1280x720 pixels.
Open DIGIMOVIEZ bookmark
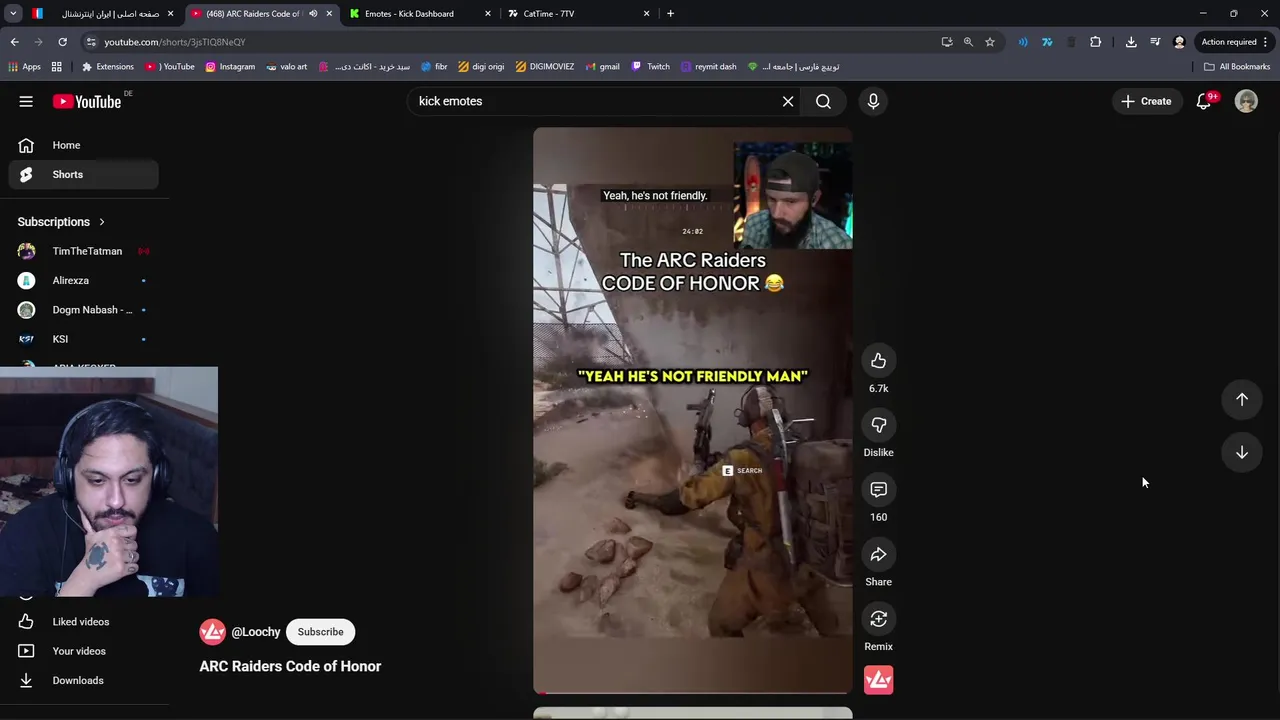545,67
